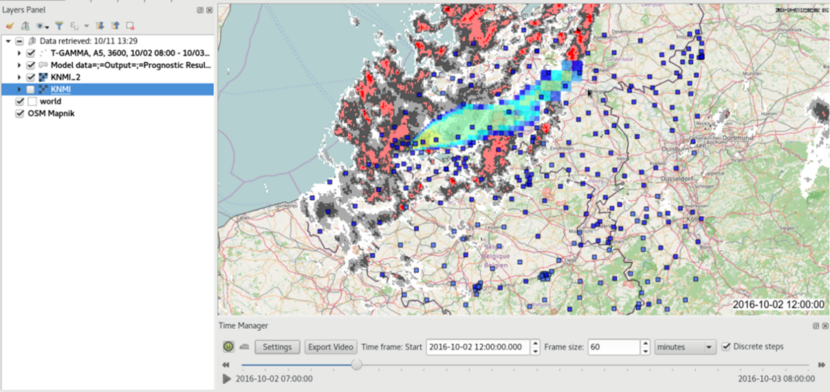The width and height of the screenshot is (830, 392).
Task: Step back one time frame
Action: (225, 364)
